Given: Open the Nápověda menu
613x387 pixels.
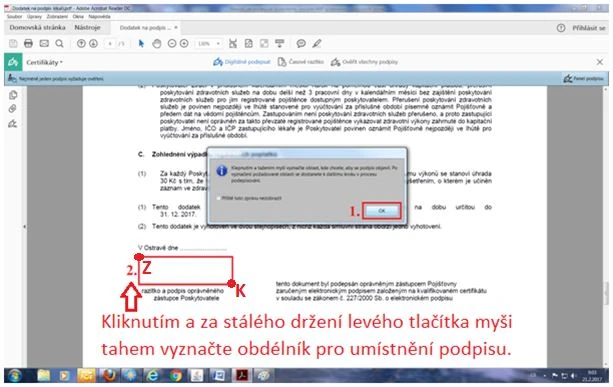Looking at the screenshot, I should 99,17.
